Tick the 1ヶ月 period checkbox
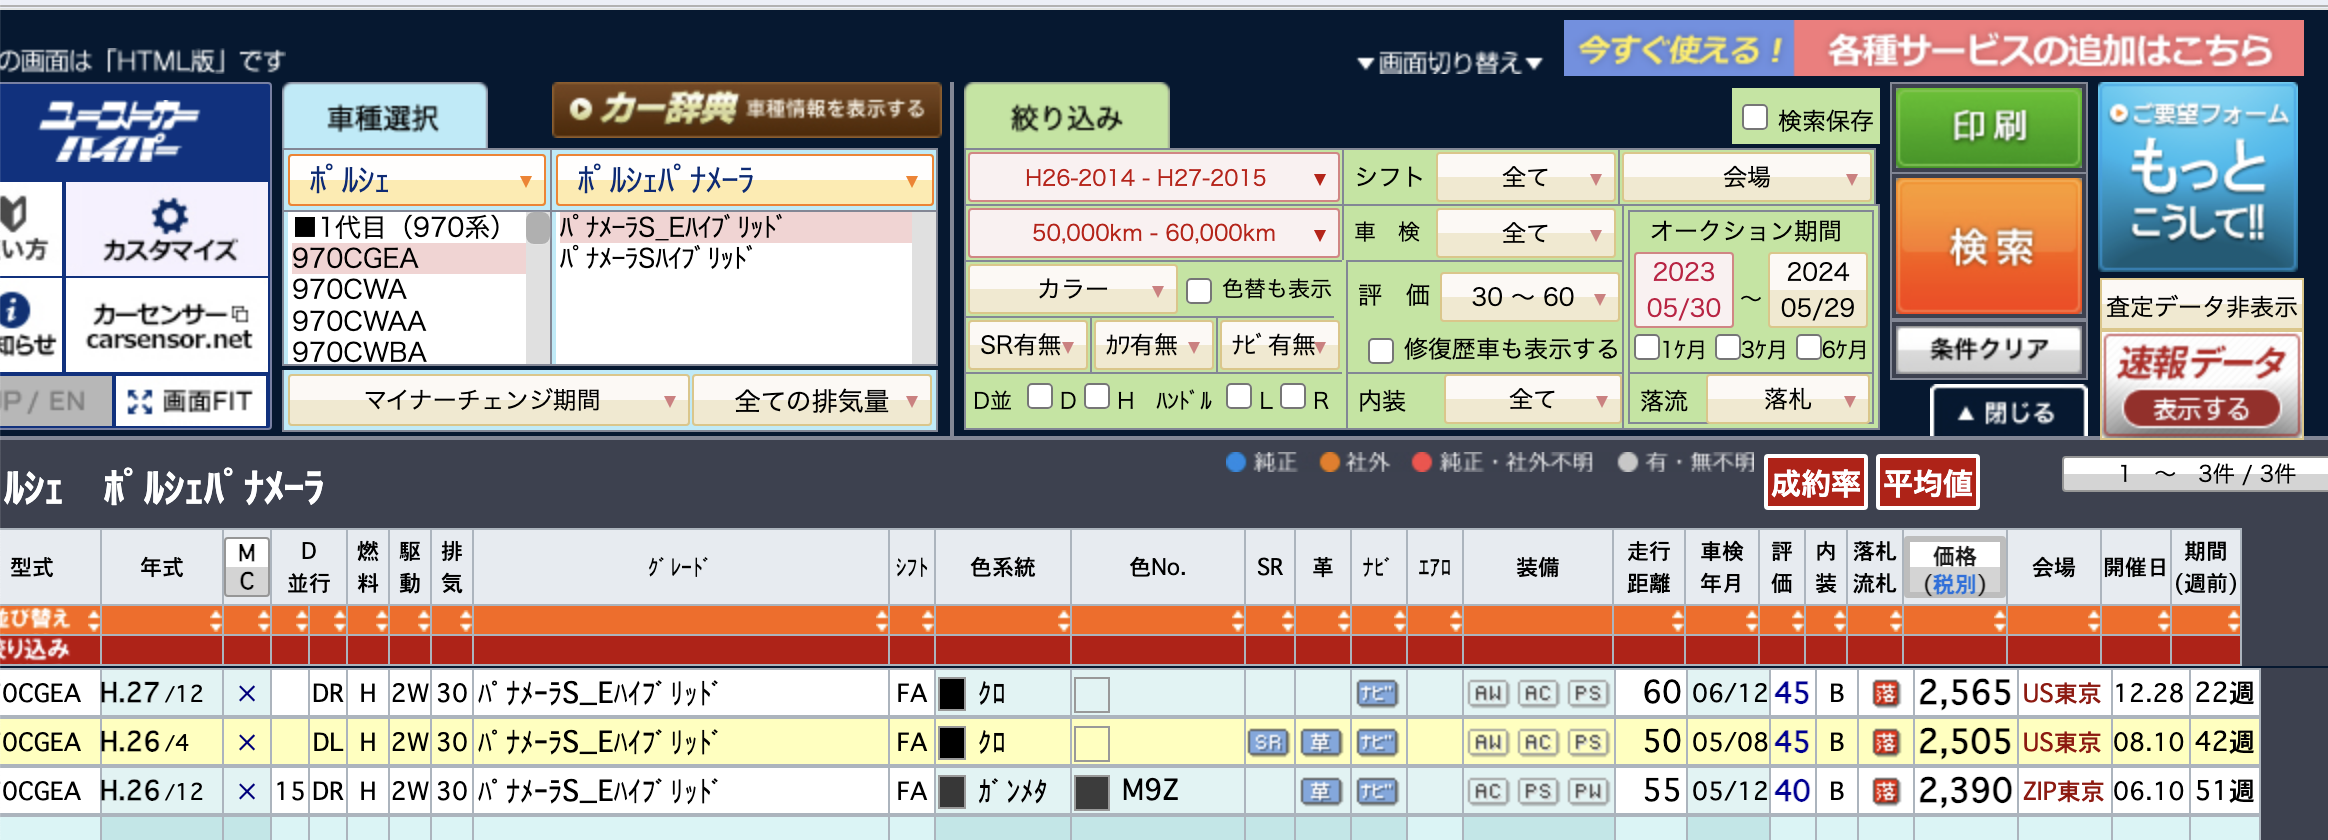 [1646, 347]
